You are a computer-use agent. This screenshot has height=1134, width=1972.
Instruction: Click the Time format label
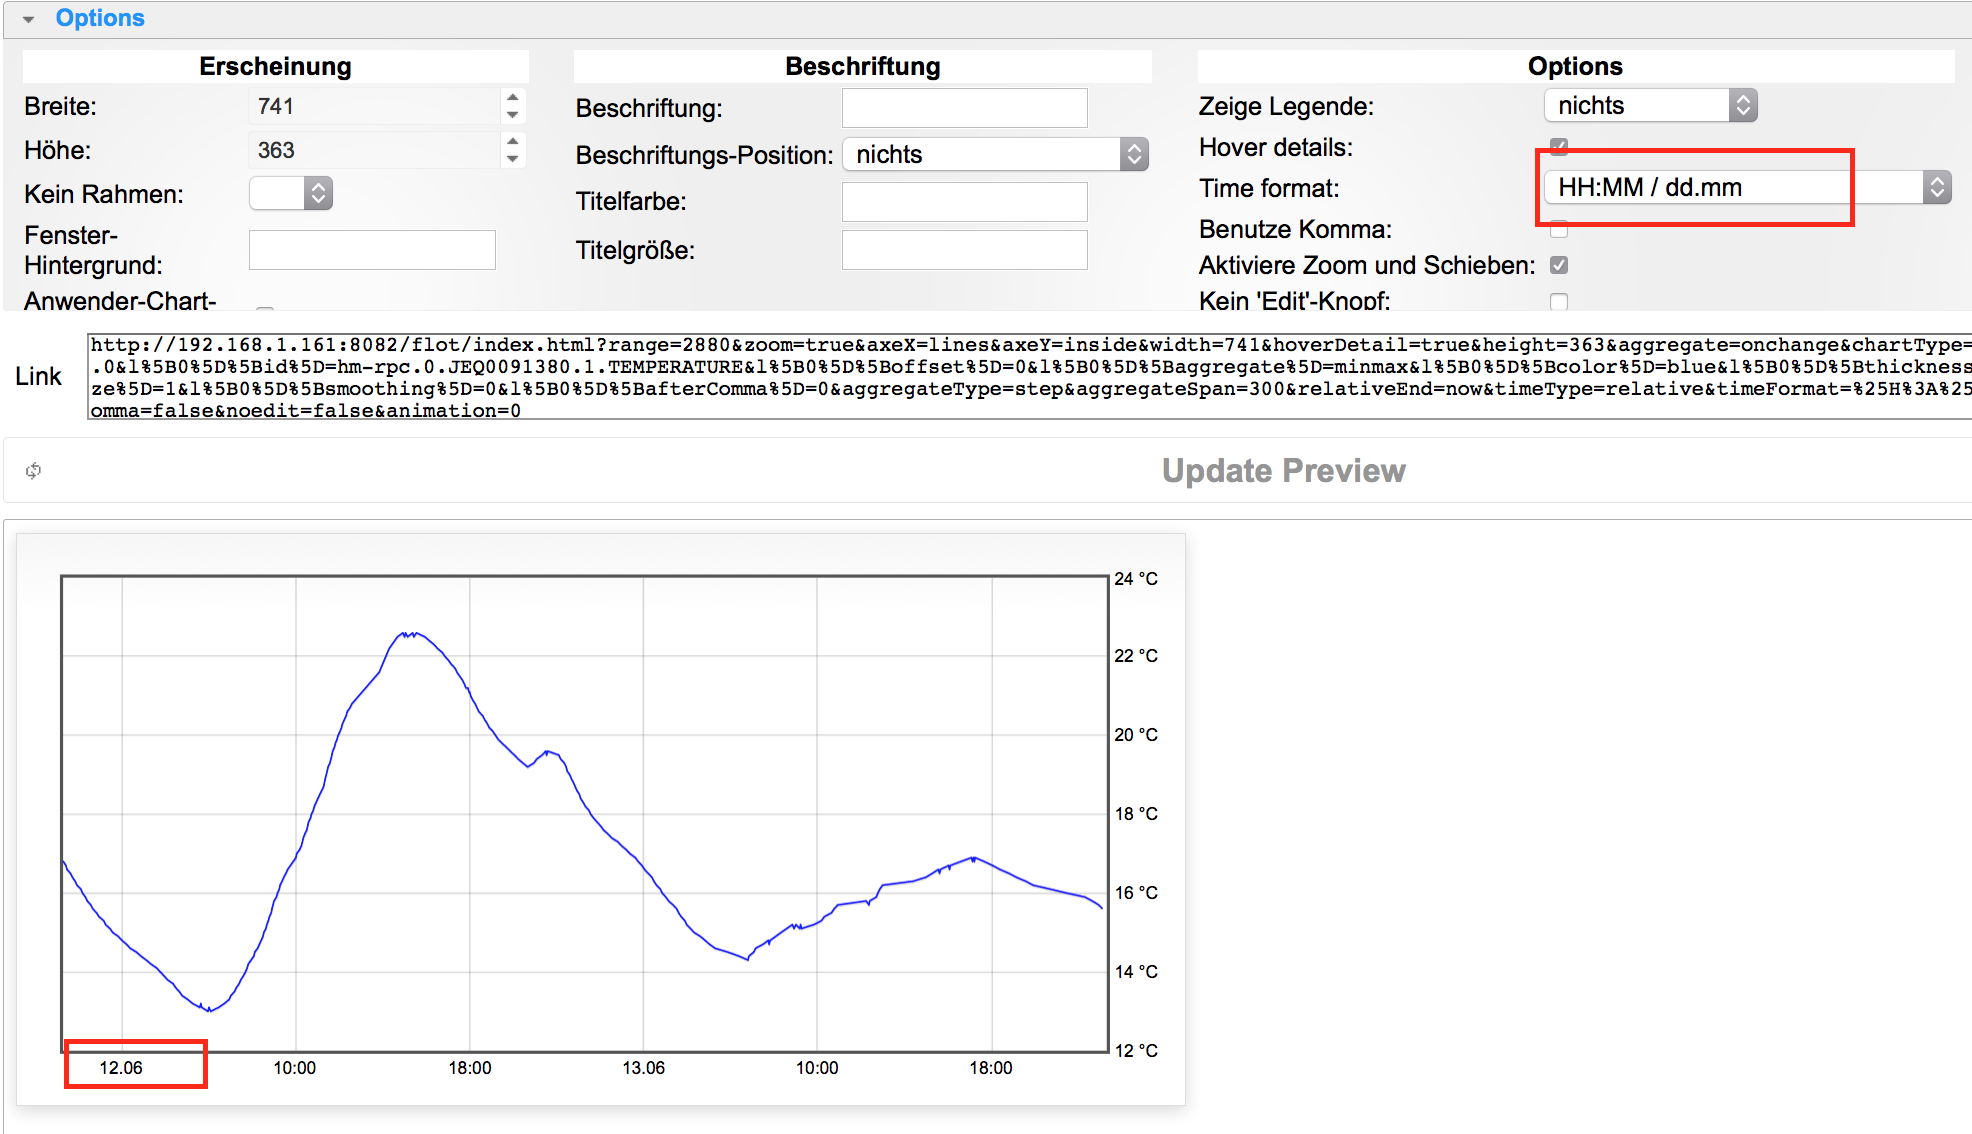[x=1269, y=188]
